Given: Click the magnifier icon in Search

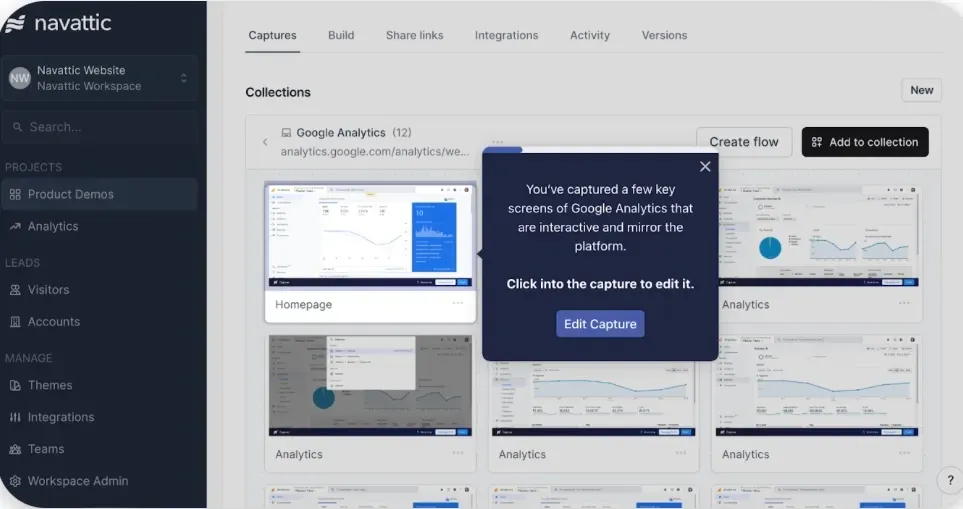Looking at the screenshot, I should click(x=17, y=127).
